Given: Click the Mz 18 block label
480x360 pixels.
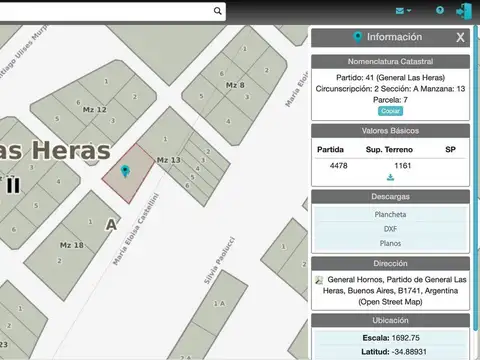Looking at the screenshot, I should coord(72,245).
